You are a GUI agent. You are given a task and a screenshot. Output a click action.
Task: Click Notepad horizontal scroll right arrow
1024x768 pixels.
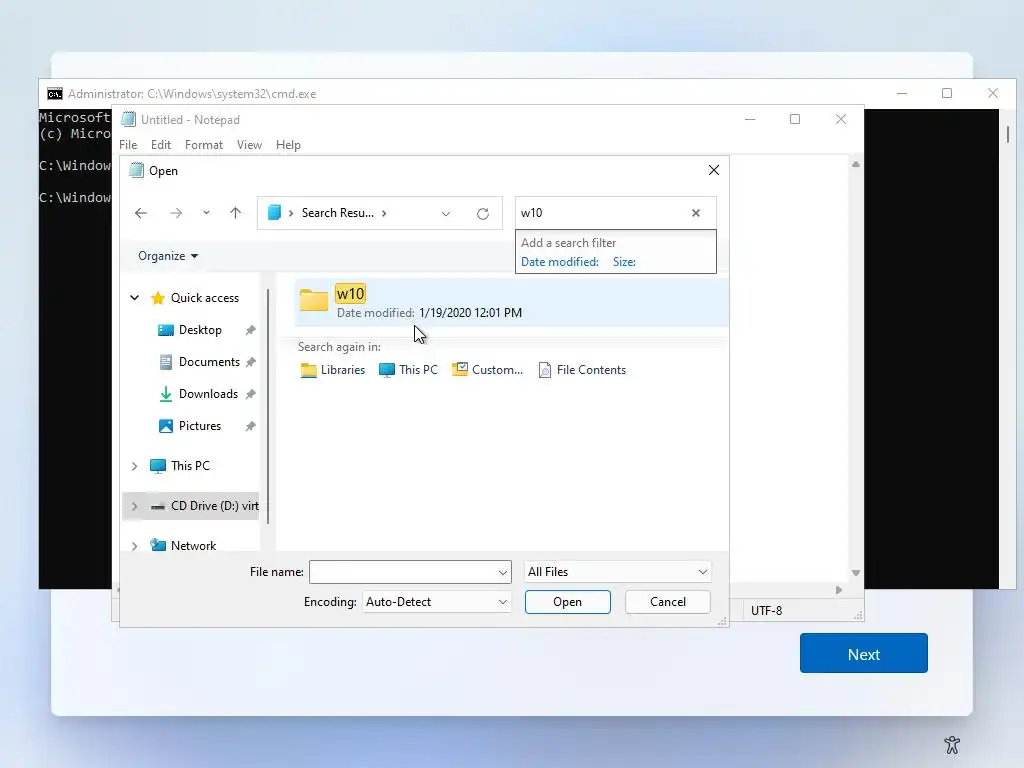tap(839, 590)
